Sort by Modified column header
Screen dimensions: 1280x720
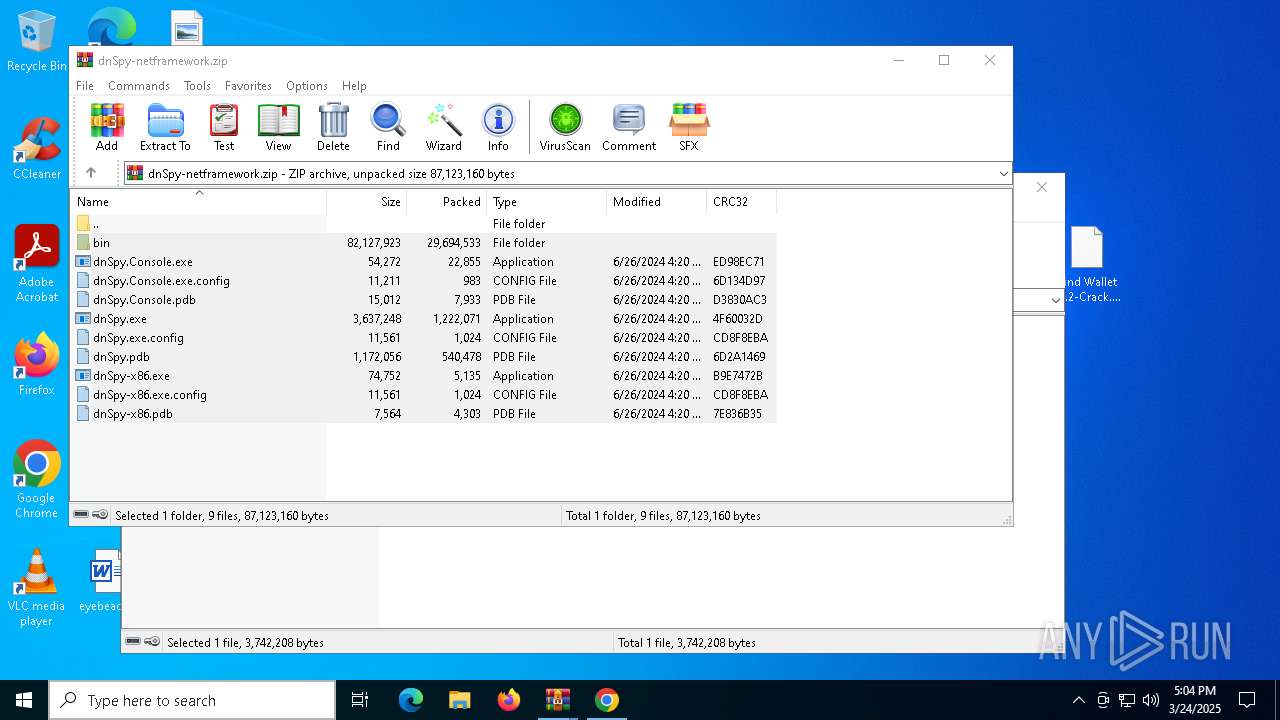pyautogui.click(x=657, y=201)
